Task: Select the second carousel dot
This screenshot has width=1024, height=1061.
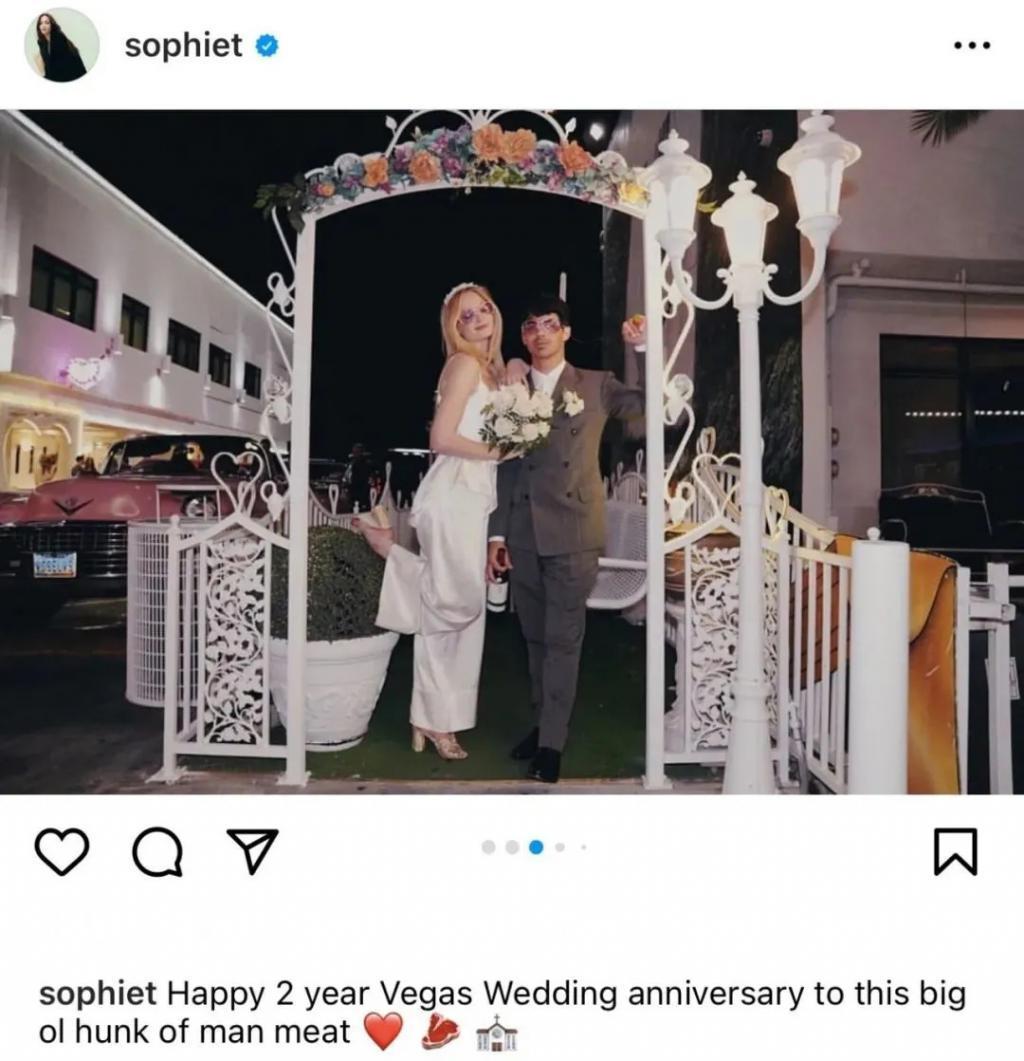Action: (x=512, y=846)
